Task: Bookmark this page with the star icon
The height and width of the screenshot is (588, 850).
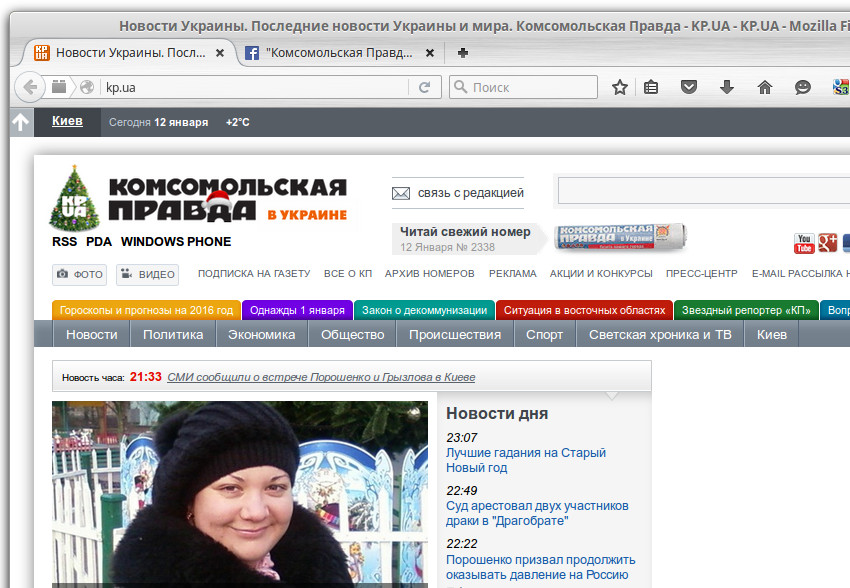Action: pos(620,87)
